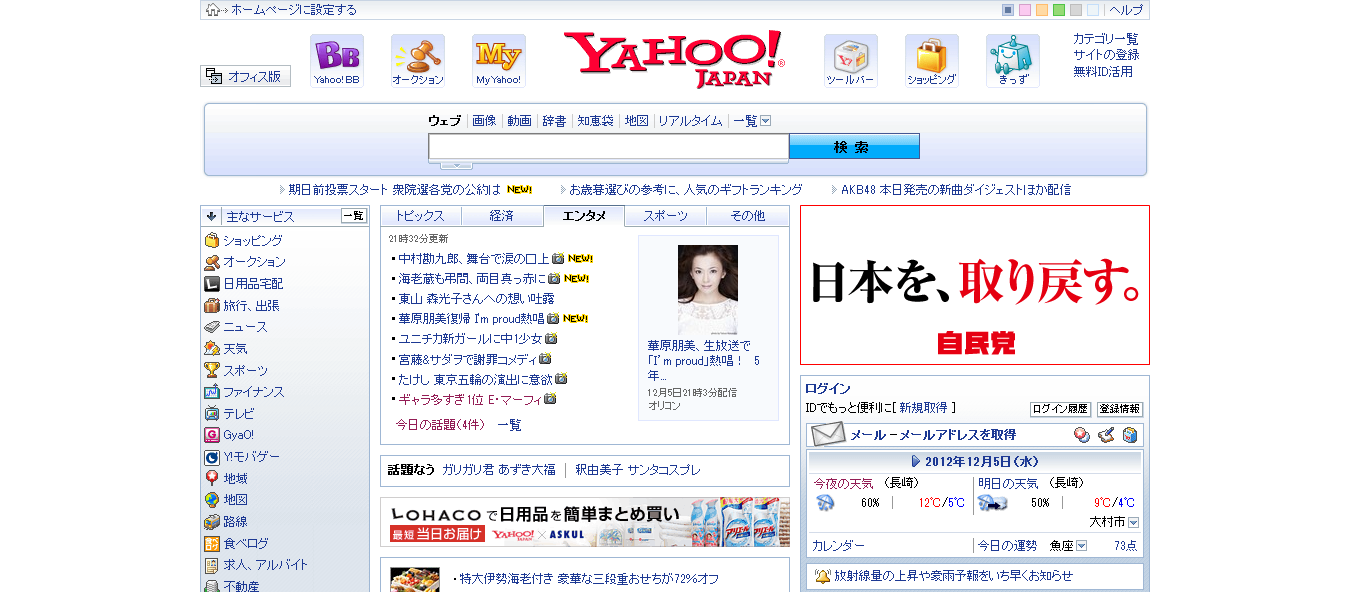Switch to the 経済 tab
1349x592 pixels.
pos(502,216)
